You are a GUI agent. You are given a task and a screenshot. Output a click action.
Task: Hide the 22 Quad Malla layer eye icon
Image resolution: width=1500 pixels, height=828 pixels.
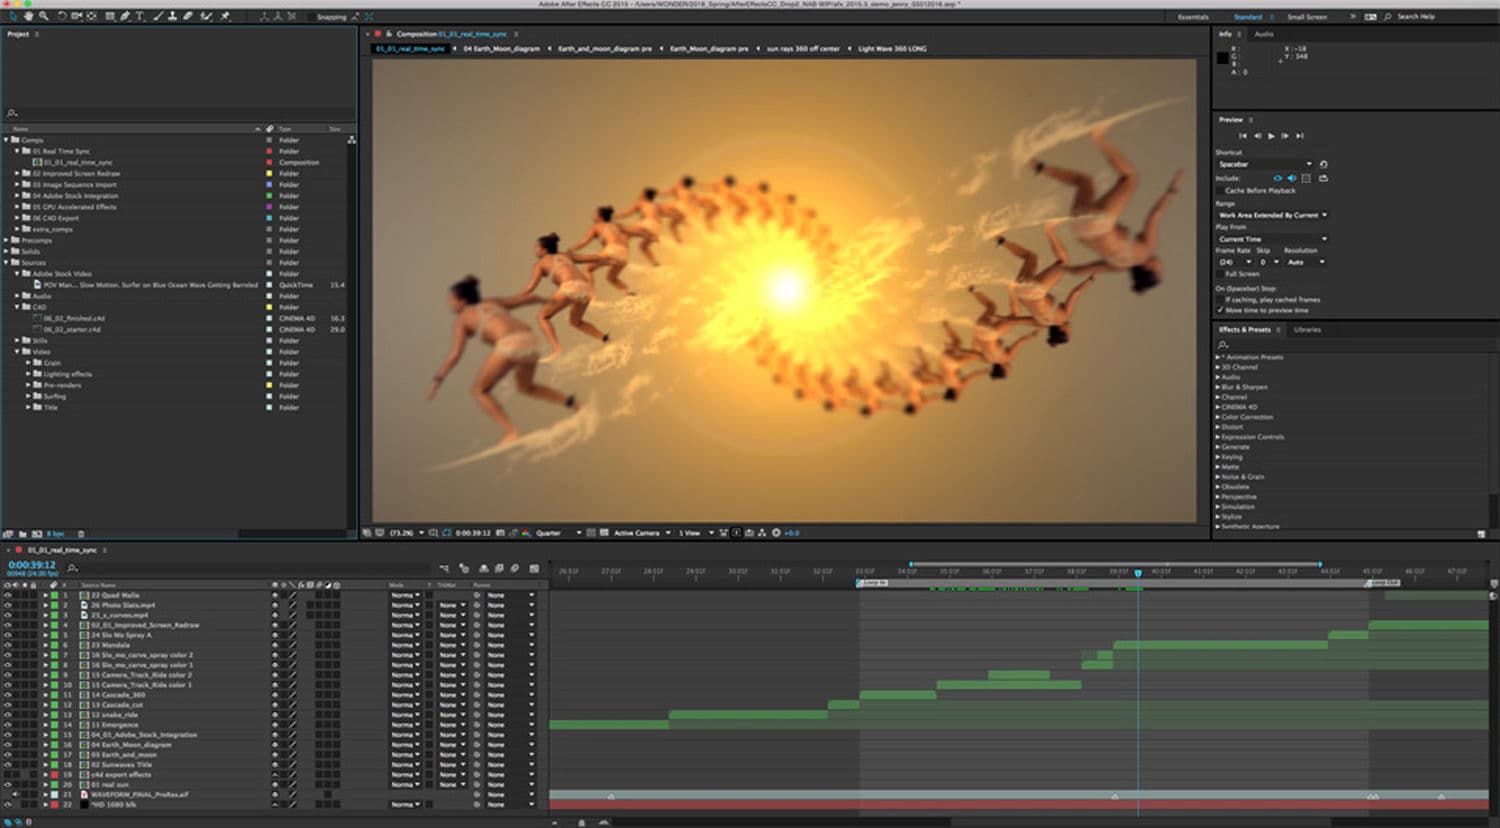click(7, 595)
